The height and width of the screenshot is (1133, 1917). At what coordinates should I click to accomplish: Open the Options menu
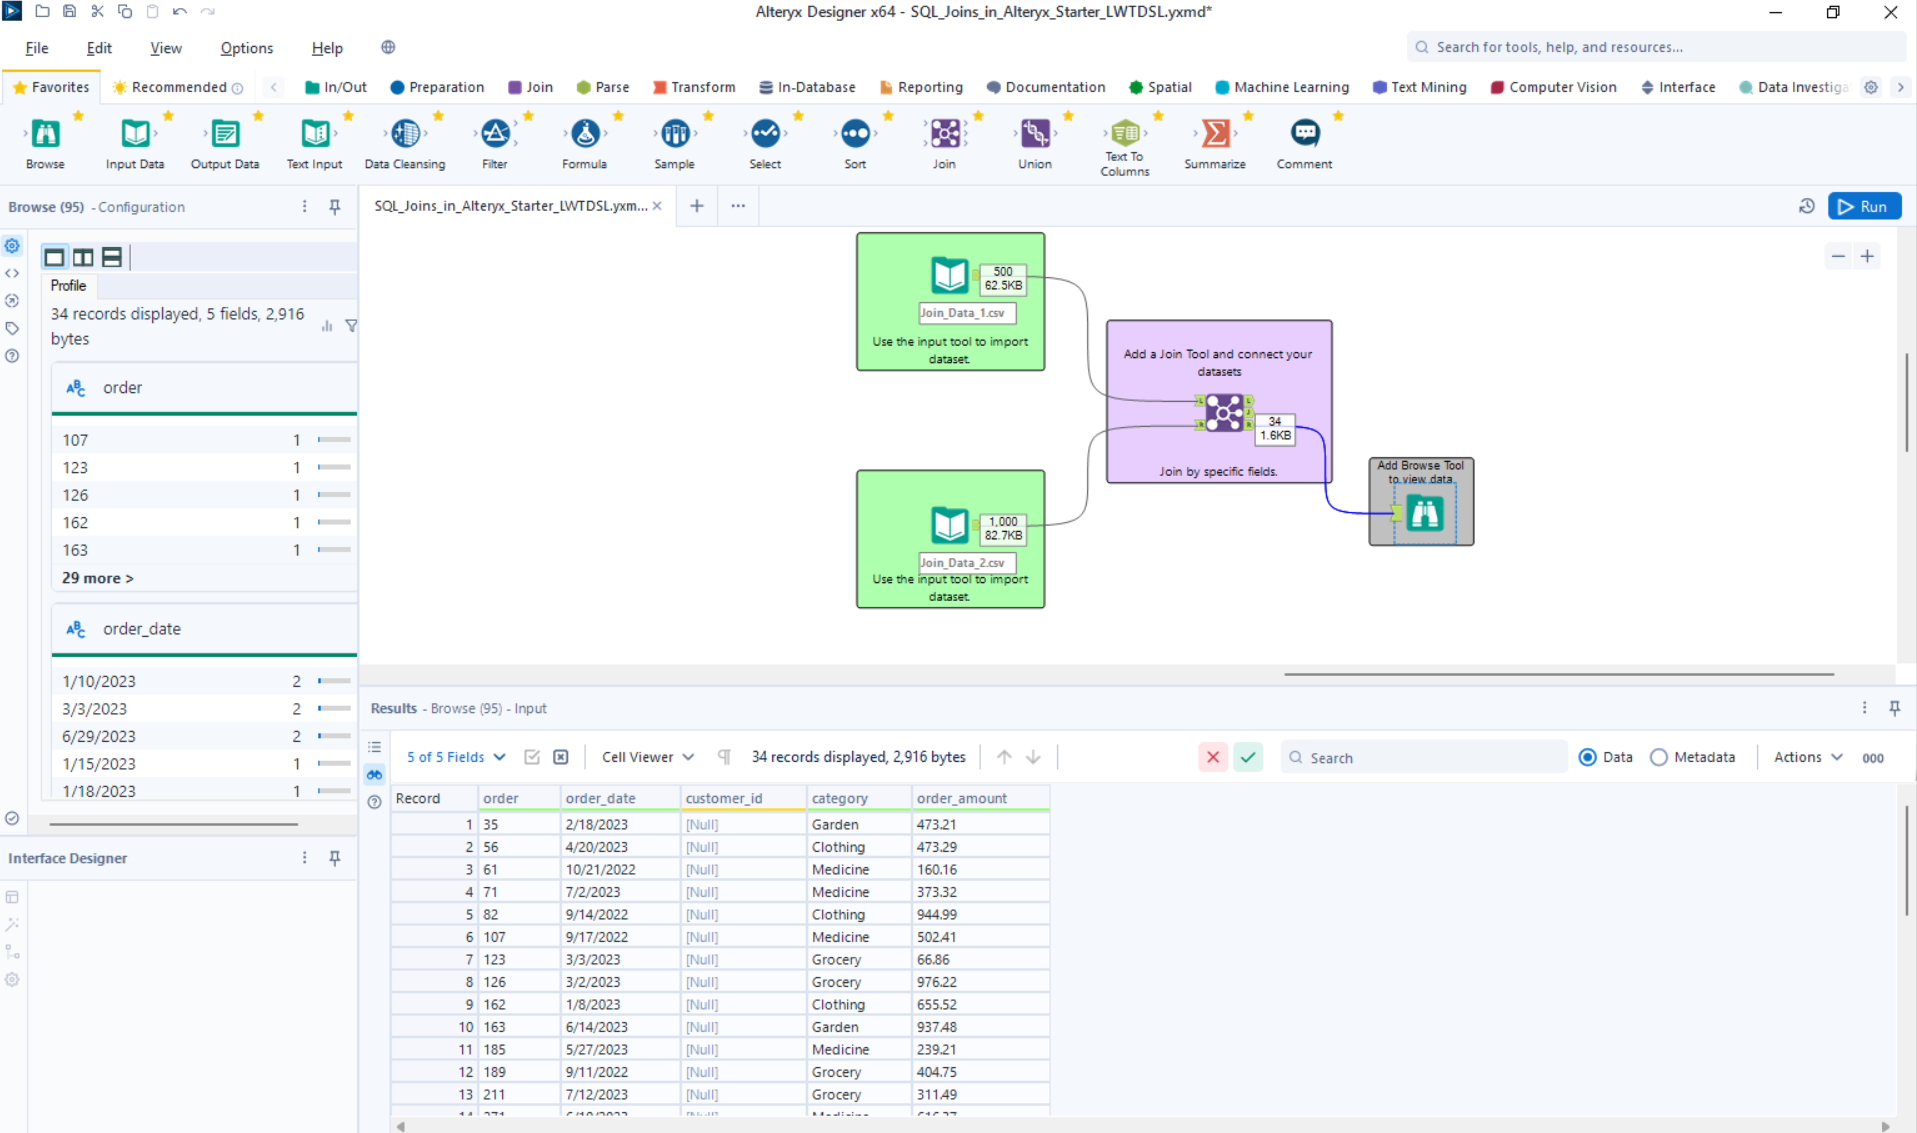[246, 48]
